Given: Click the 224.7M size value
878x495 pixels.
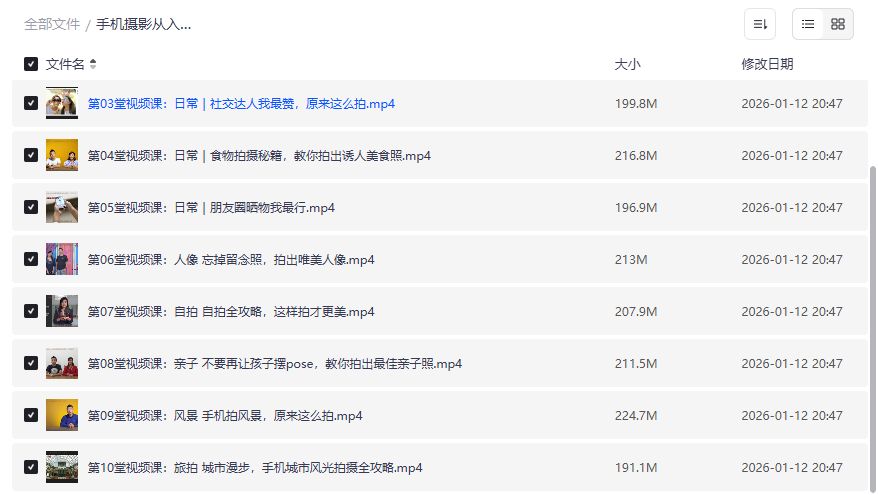Looking at the screenshot, I should [x=636, y=415].
